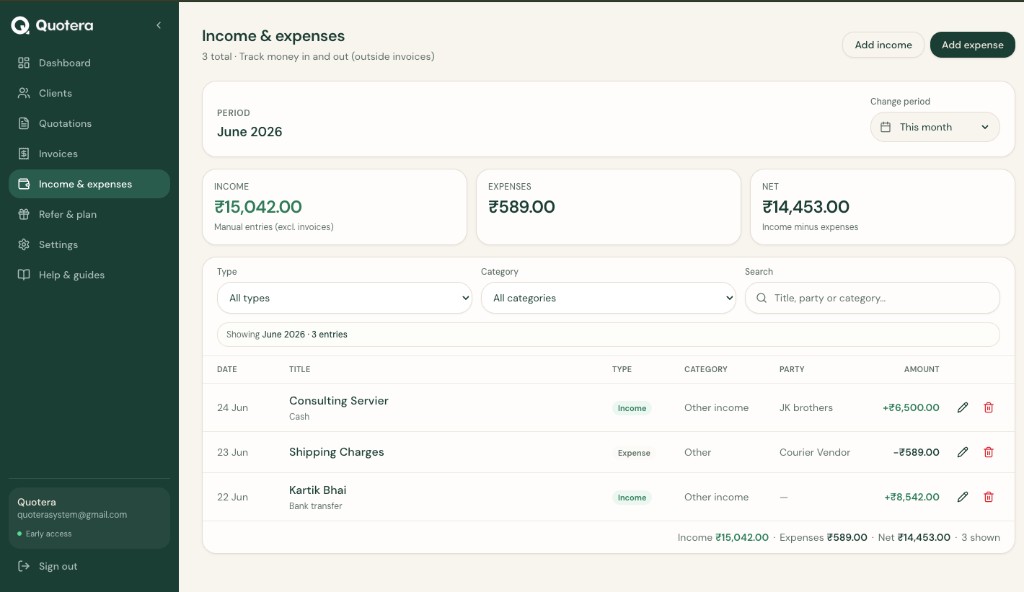This screenshot has width=1024, height=592.
Task: Click the Kartik Bhai title
Action: [317, 490]
